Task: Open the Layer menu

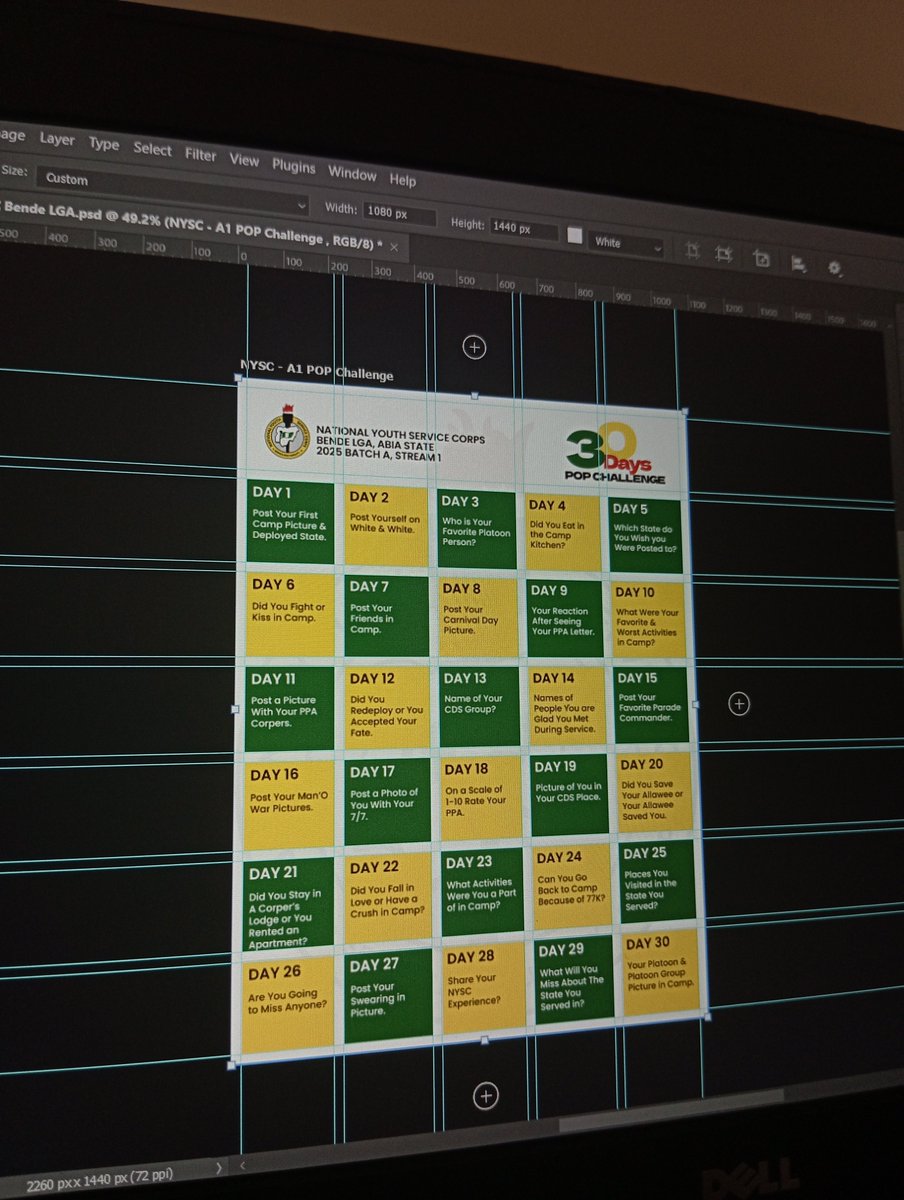Action: [56, 139]
